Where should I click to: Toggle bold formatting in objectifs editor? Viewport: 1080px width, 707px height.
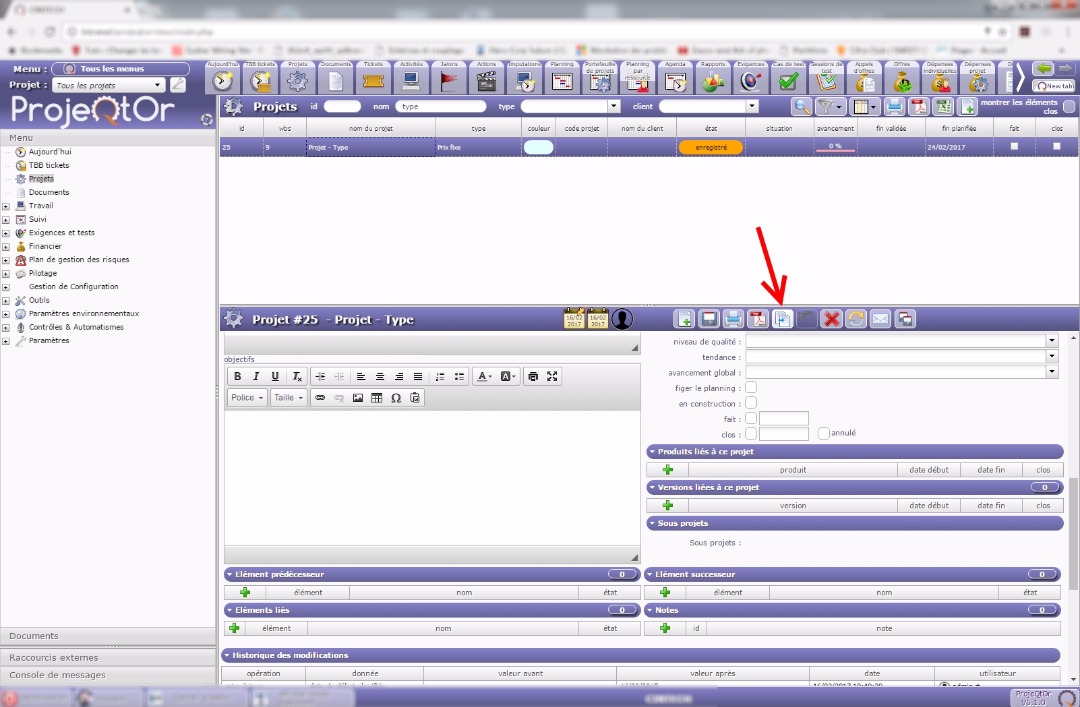[x=238, y=376]
